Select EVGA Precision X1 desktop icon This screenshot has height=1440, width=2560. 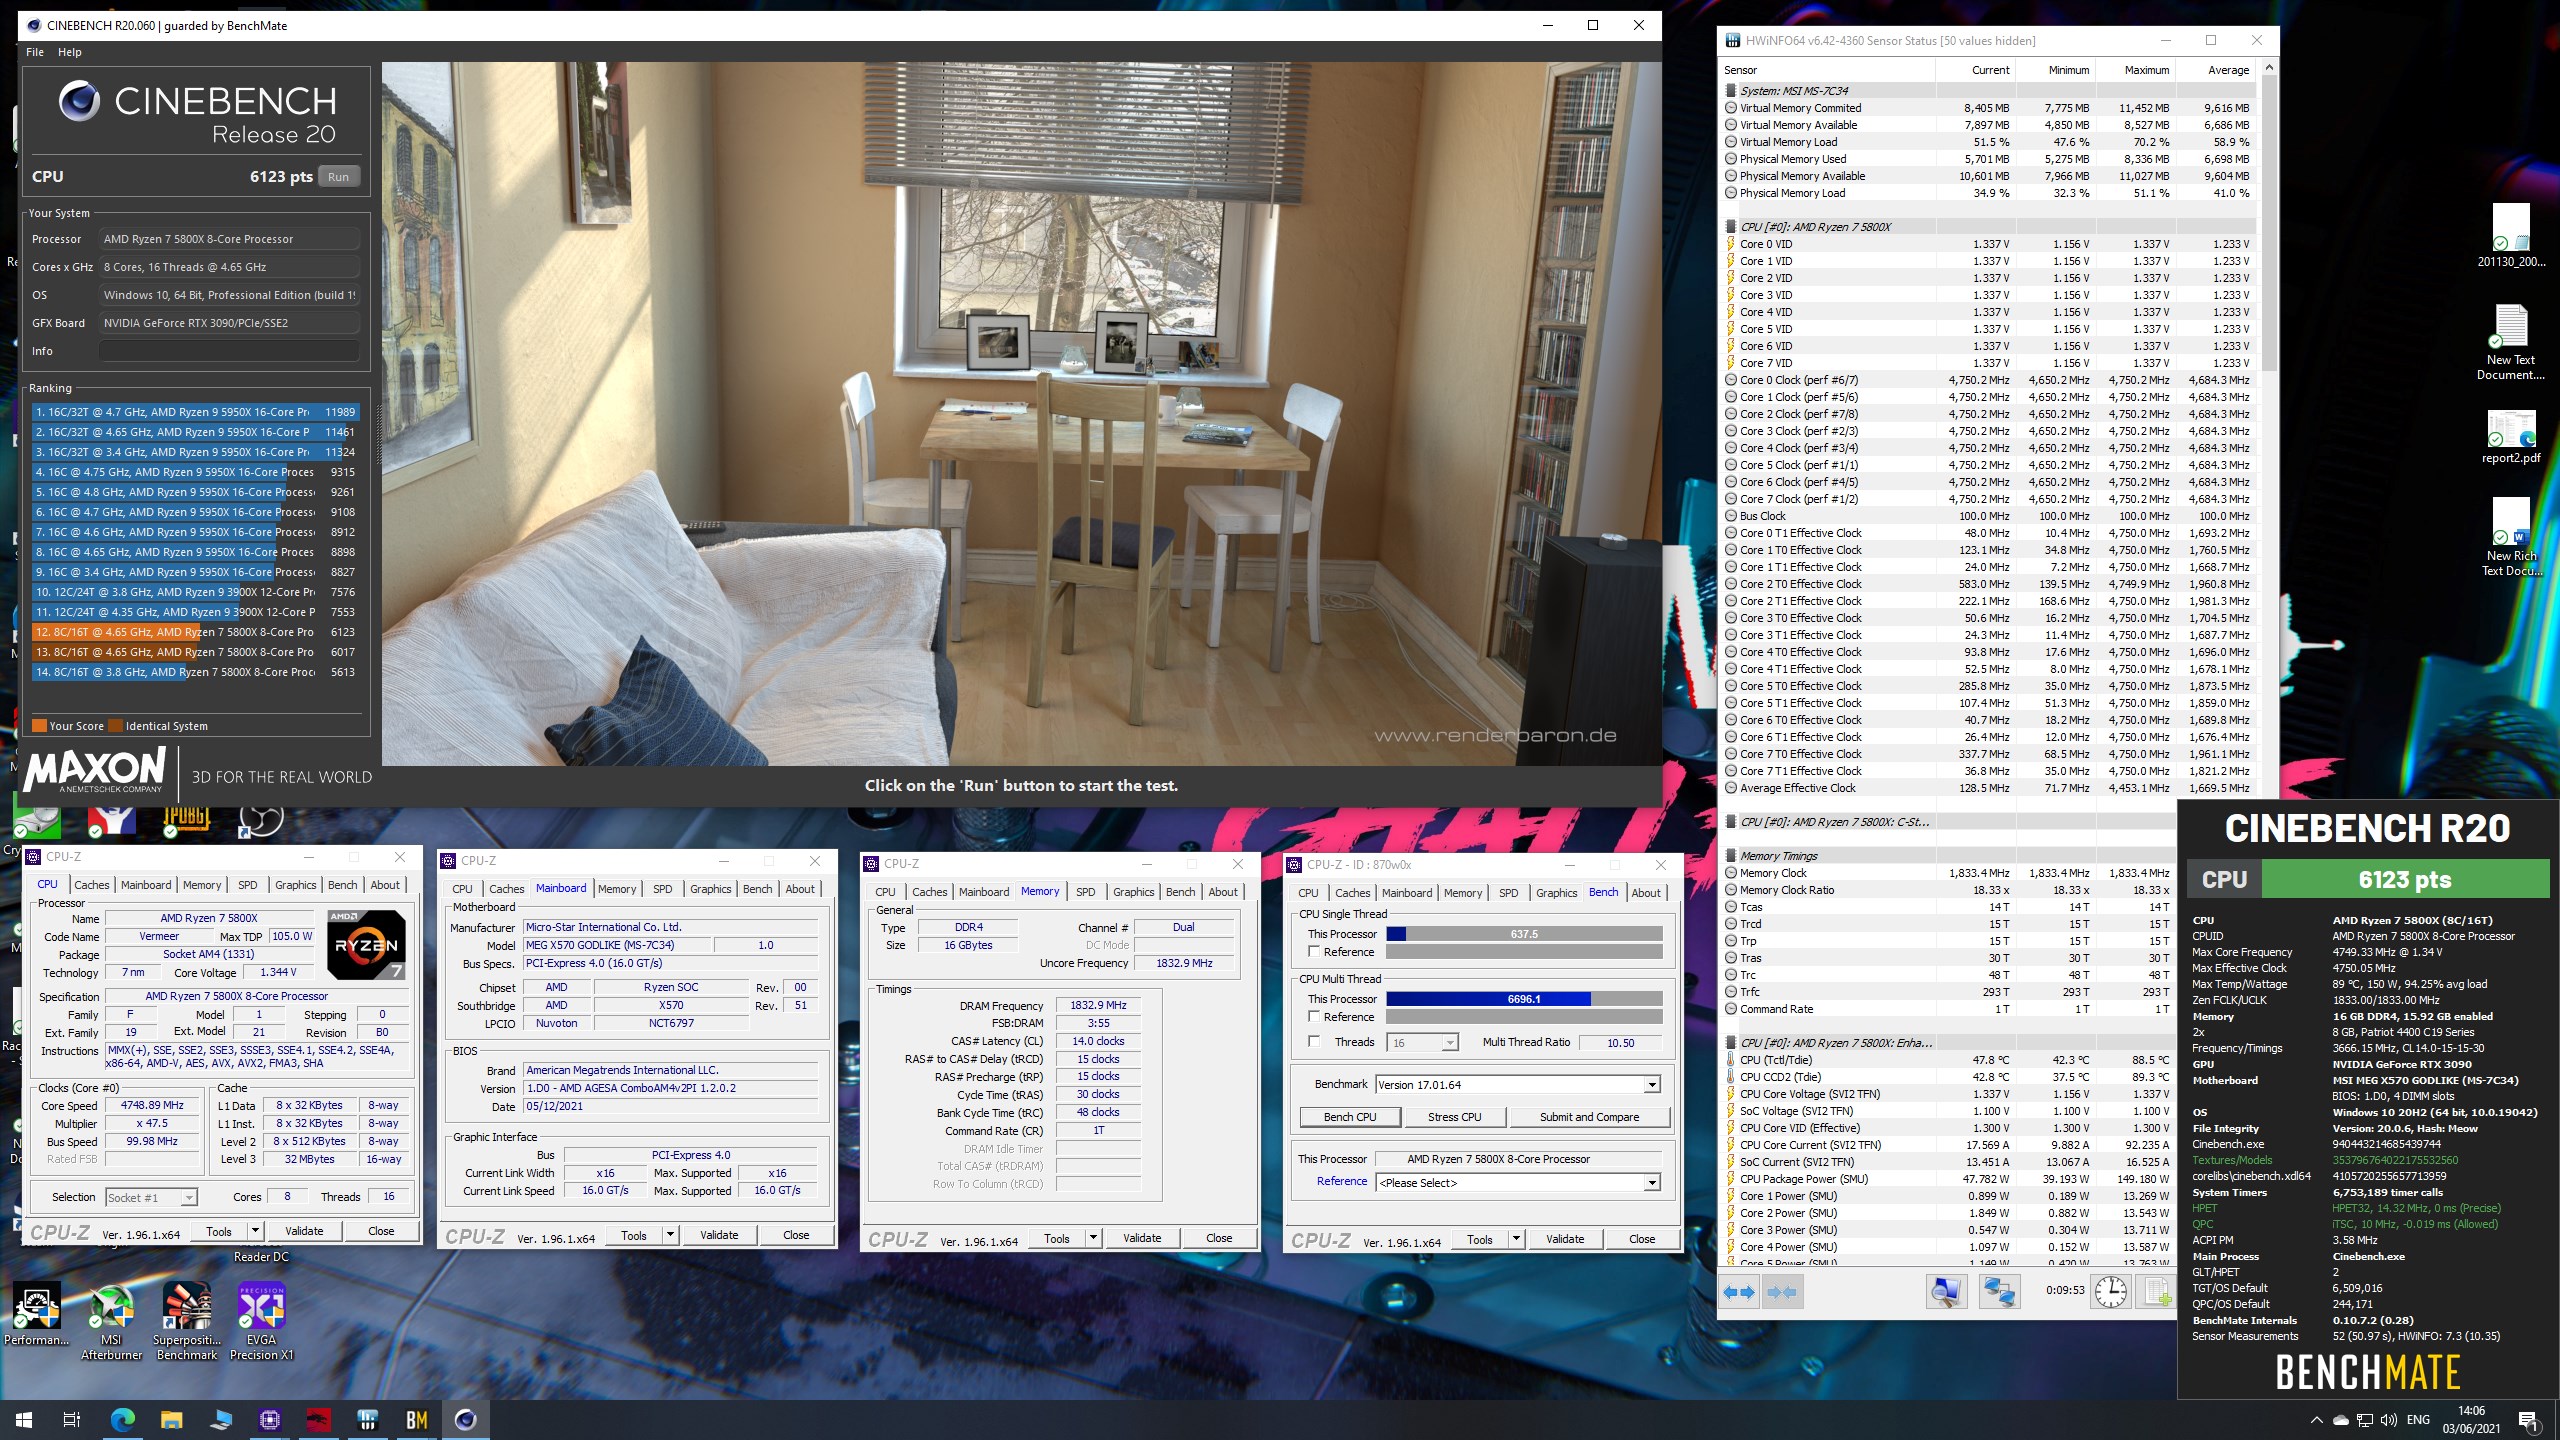coord(261,1320)
